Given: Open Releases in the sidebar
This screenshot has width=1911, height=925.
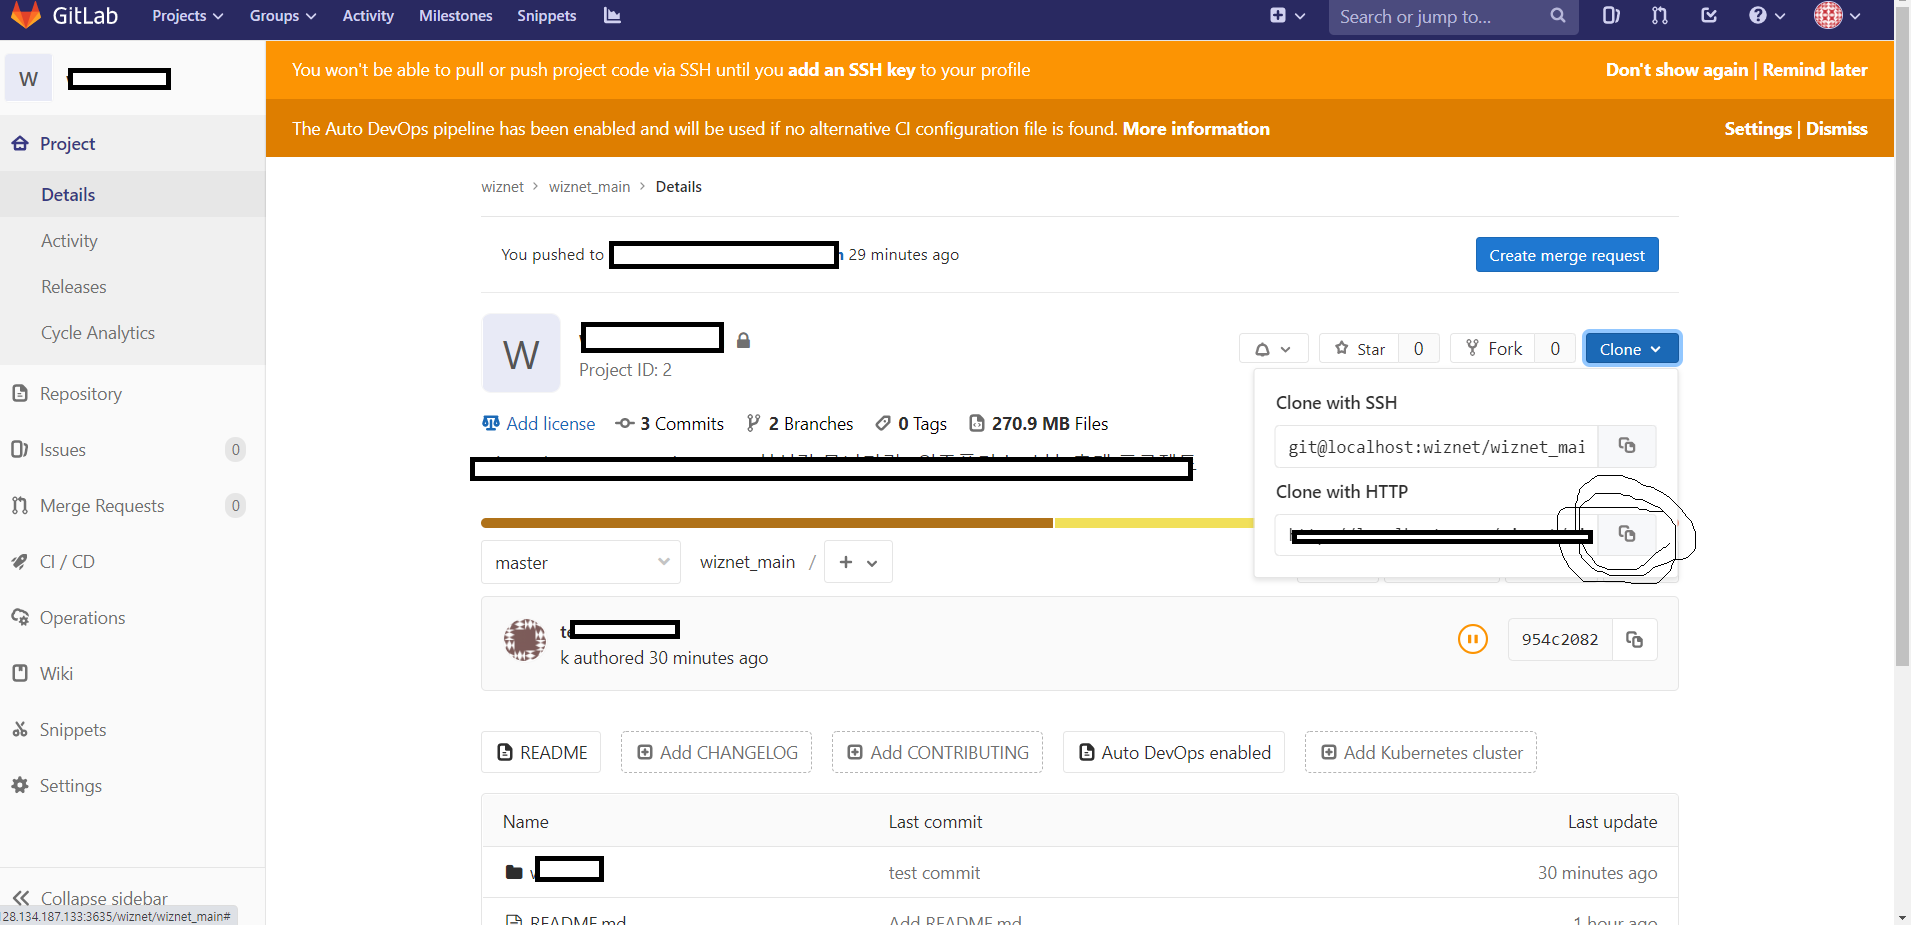Looking at the screenshot, I should 132,287.
